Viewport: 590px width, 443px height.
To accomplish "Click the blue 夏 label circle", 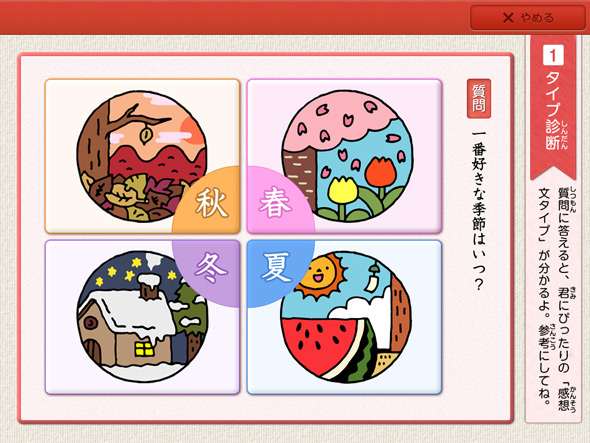I will (x=276, y=268).
